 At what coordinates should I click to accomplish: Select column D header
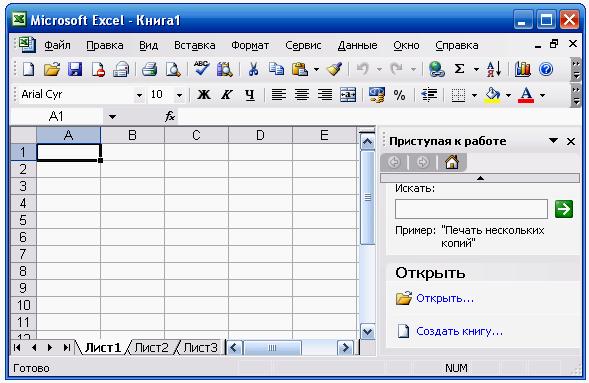point(260,135)
